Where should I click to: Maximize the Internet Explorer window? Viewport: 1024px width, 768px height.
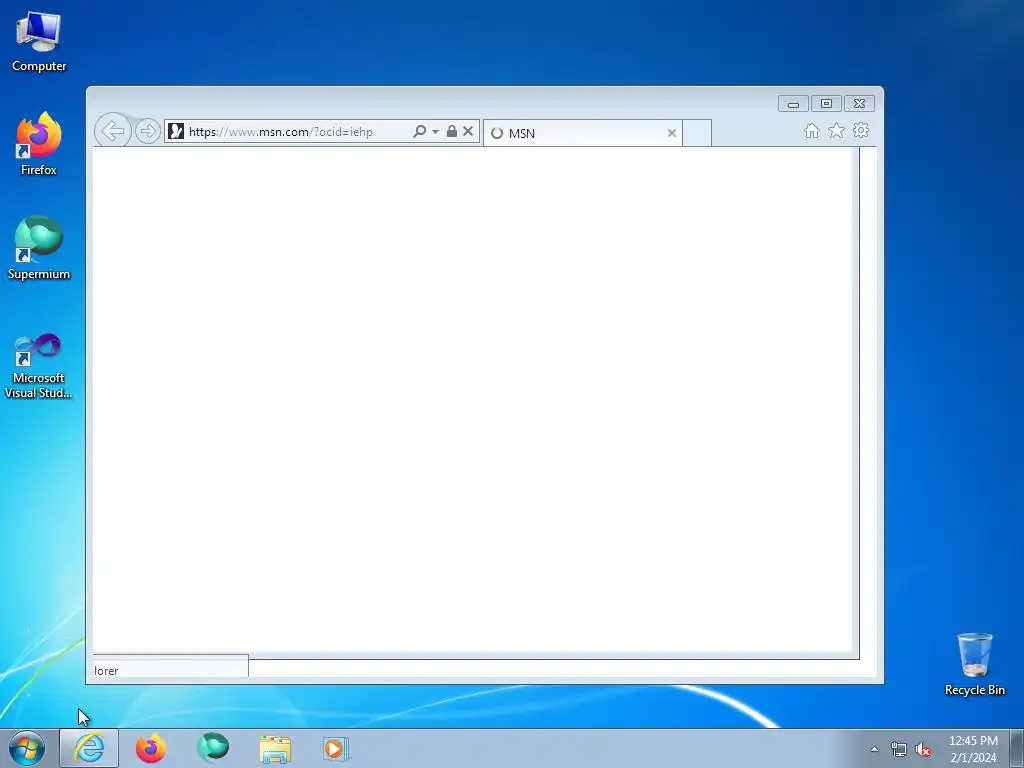(x=826, y=104)
